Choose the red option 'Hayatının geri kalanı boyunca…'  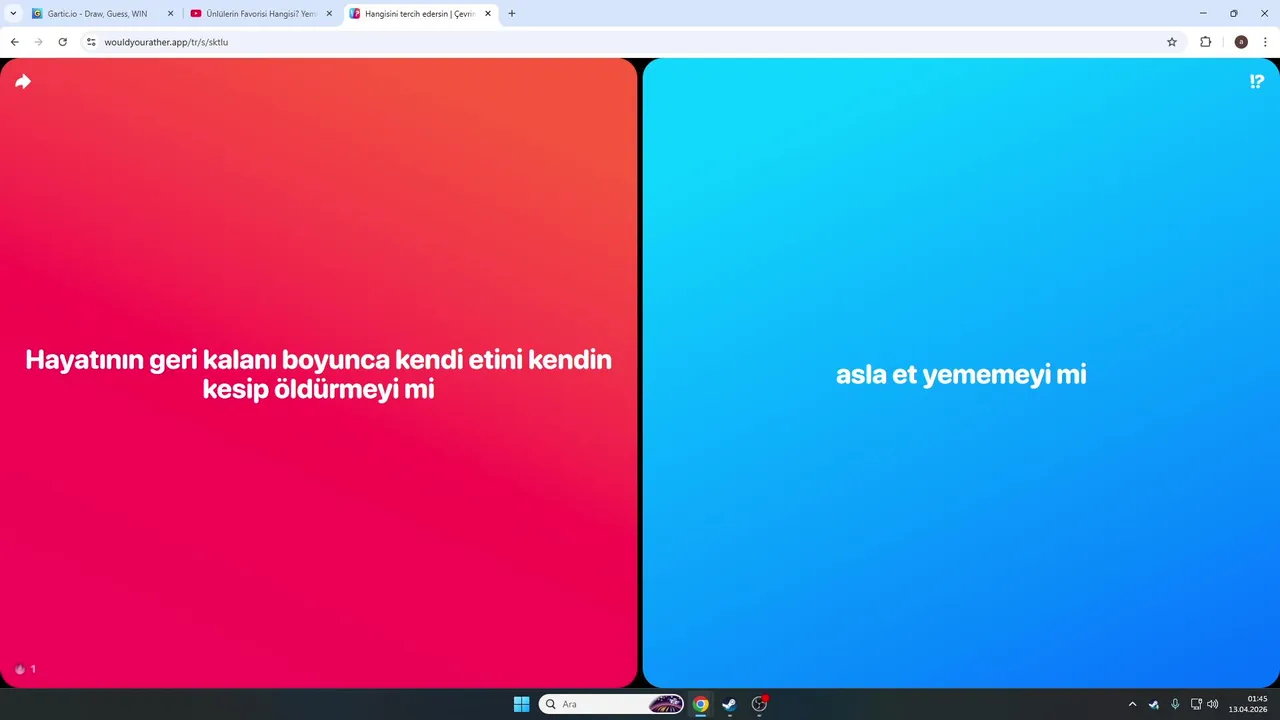(318, 373)
